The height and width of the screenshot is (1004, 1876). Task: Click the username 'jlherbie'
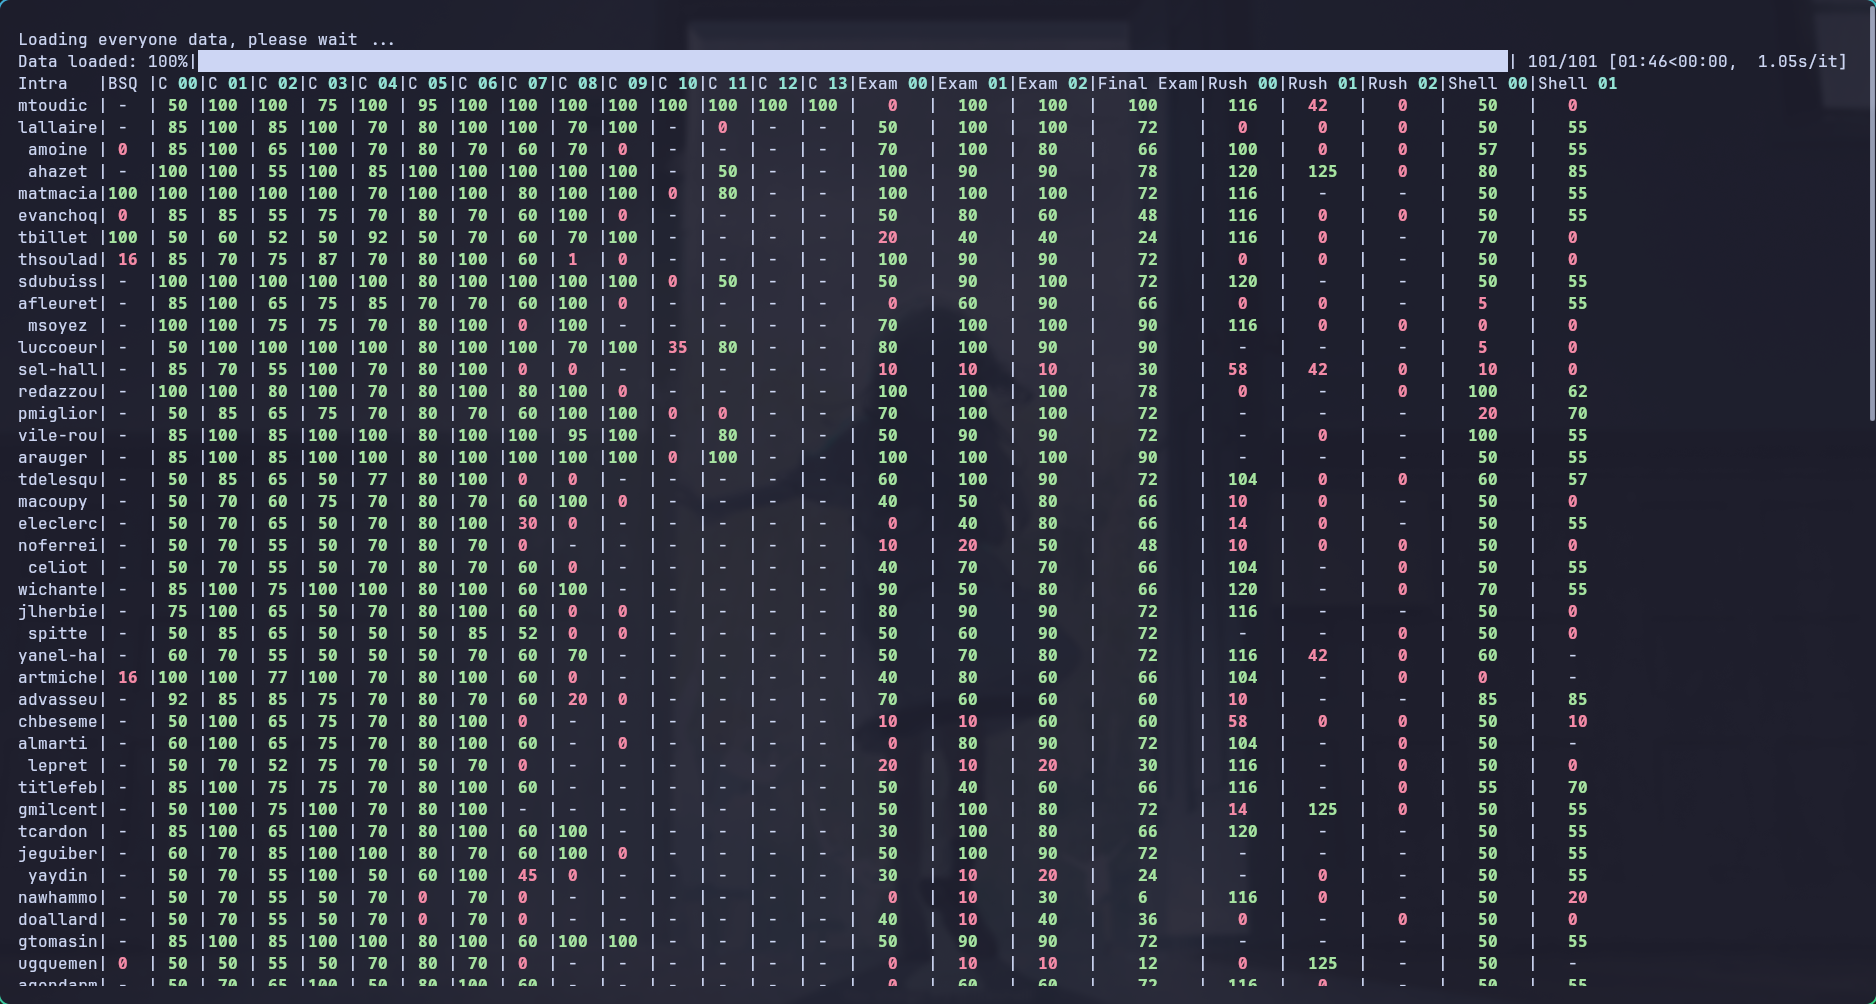[58, 611]
